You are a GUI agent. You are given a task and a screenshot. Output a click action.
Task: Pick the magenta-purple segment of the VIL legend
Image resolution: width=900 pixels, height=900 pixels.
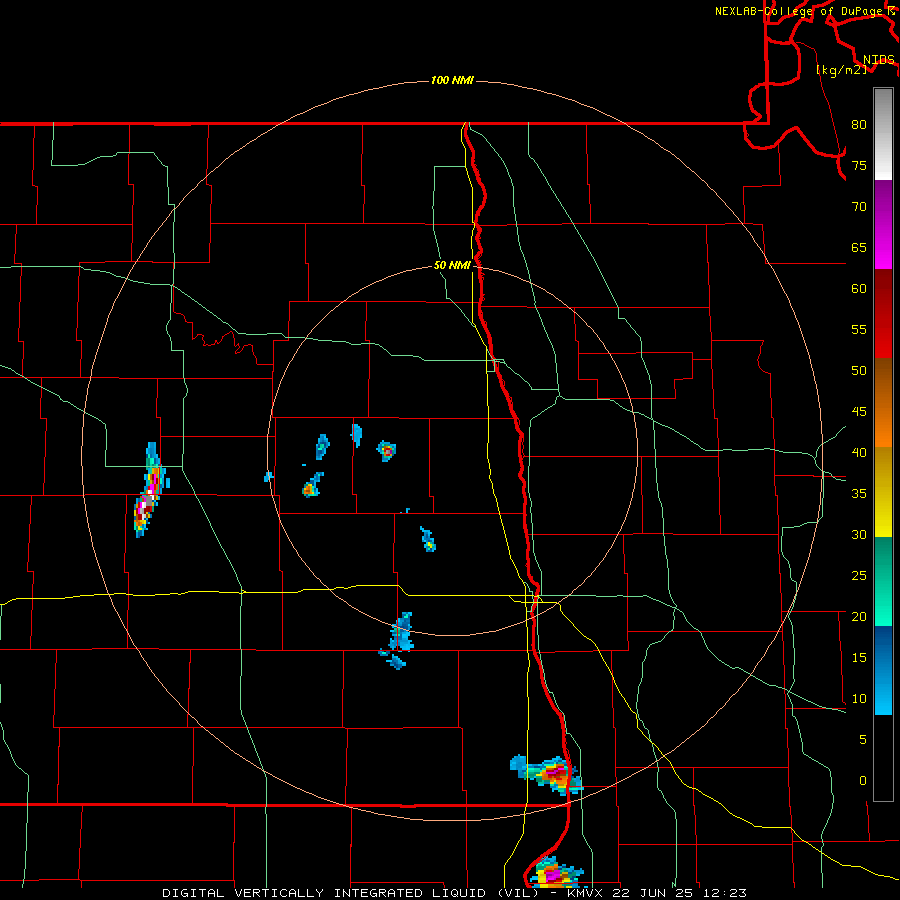tap(883, 225)
